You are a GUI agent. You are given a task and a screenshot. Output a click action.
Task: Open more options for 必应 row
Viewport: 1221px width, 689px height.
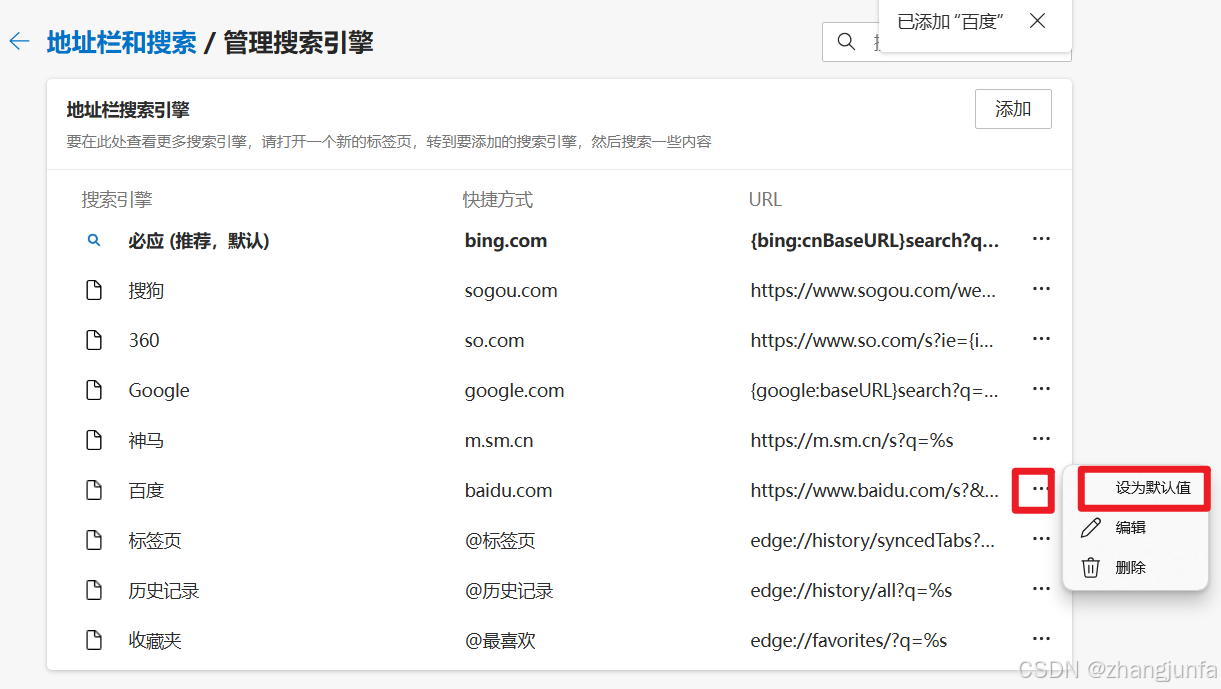(1041, 240)
